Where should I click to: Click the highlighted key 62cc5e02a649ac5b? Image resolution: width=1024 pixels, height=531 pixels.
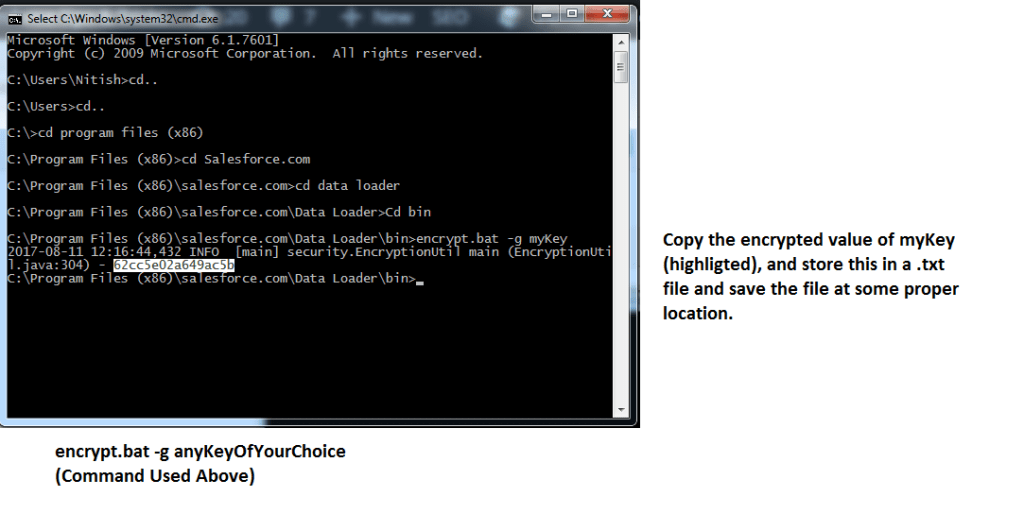[x=173, y=265]
